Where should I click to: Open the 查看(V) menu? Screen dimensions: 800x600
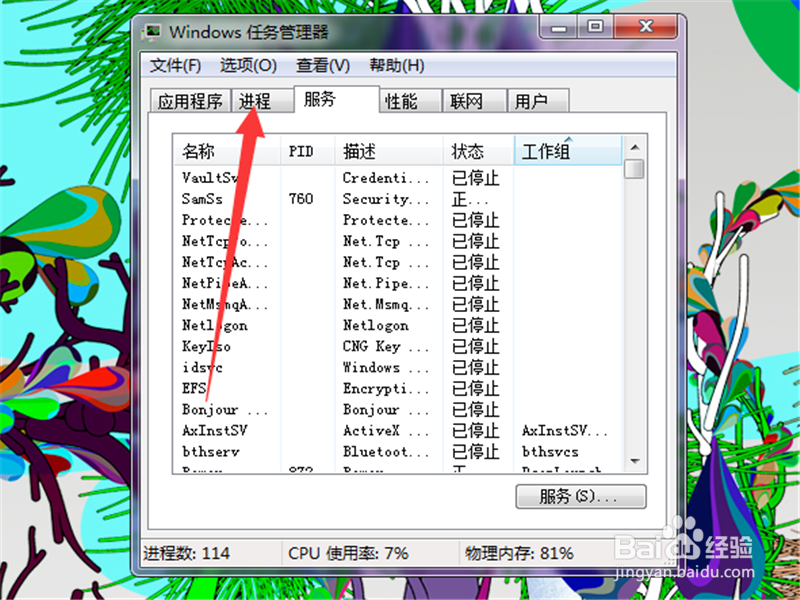[323, 65]
